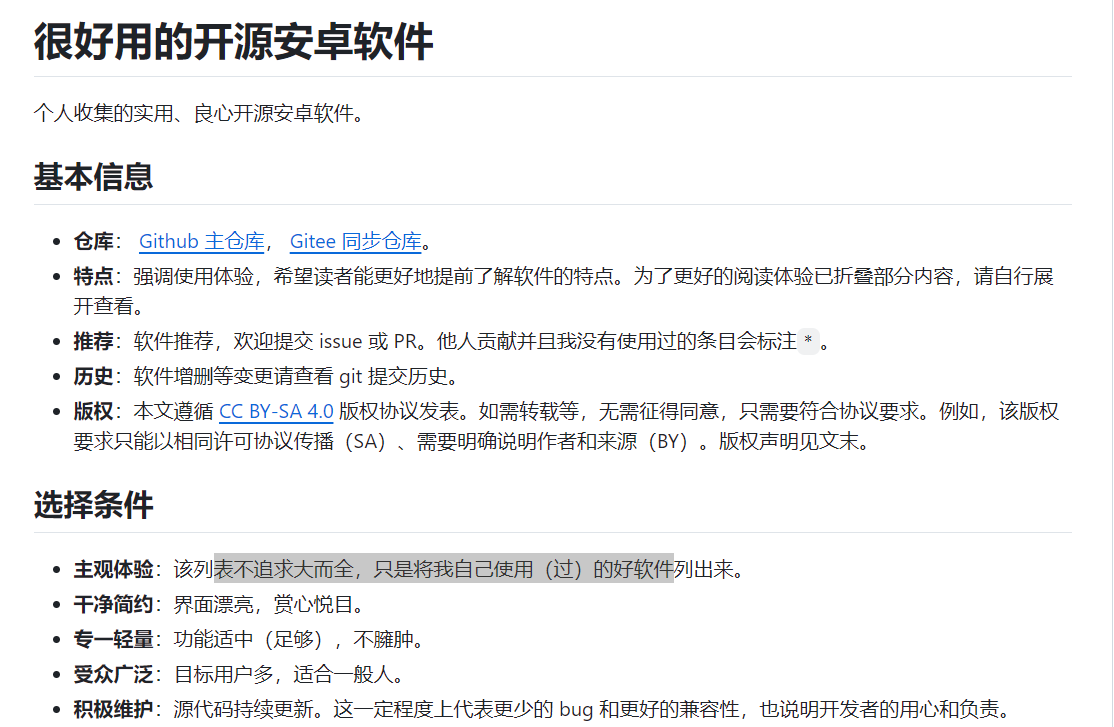Click the bold label 专一轻量

113,640
